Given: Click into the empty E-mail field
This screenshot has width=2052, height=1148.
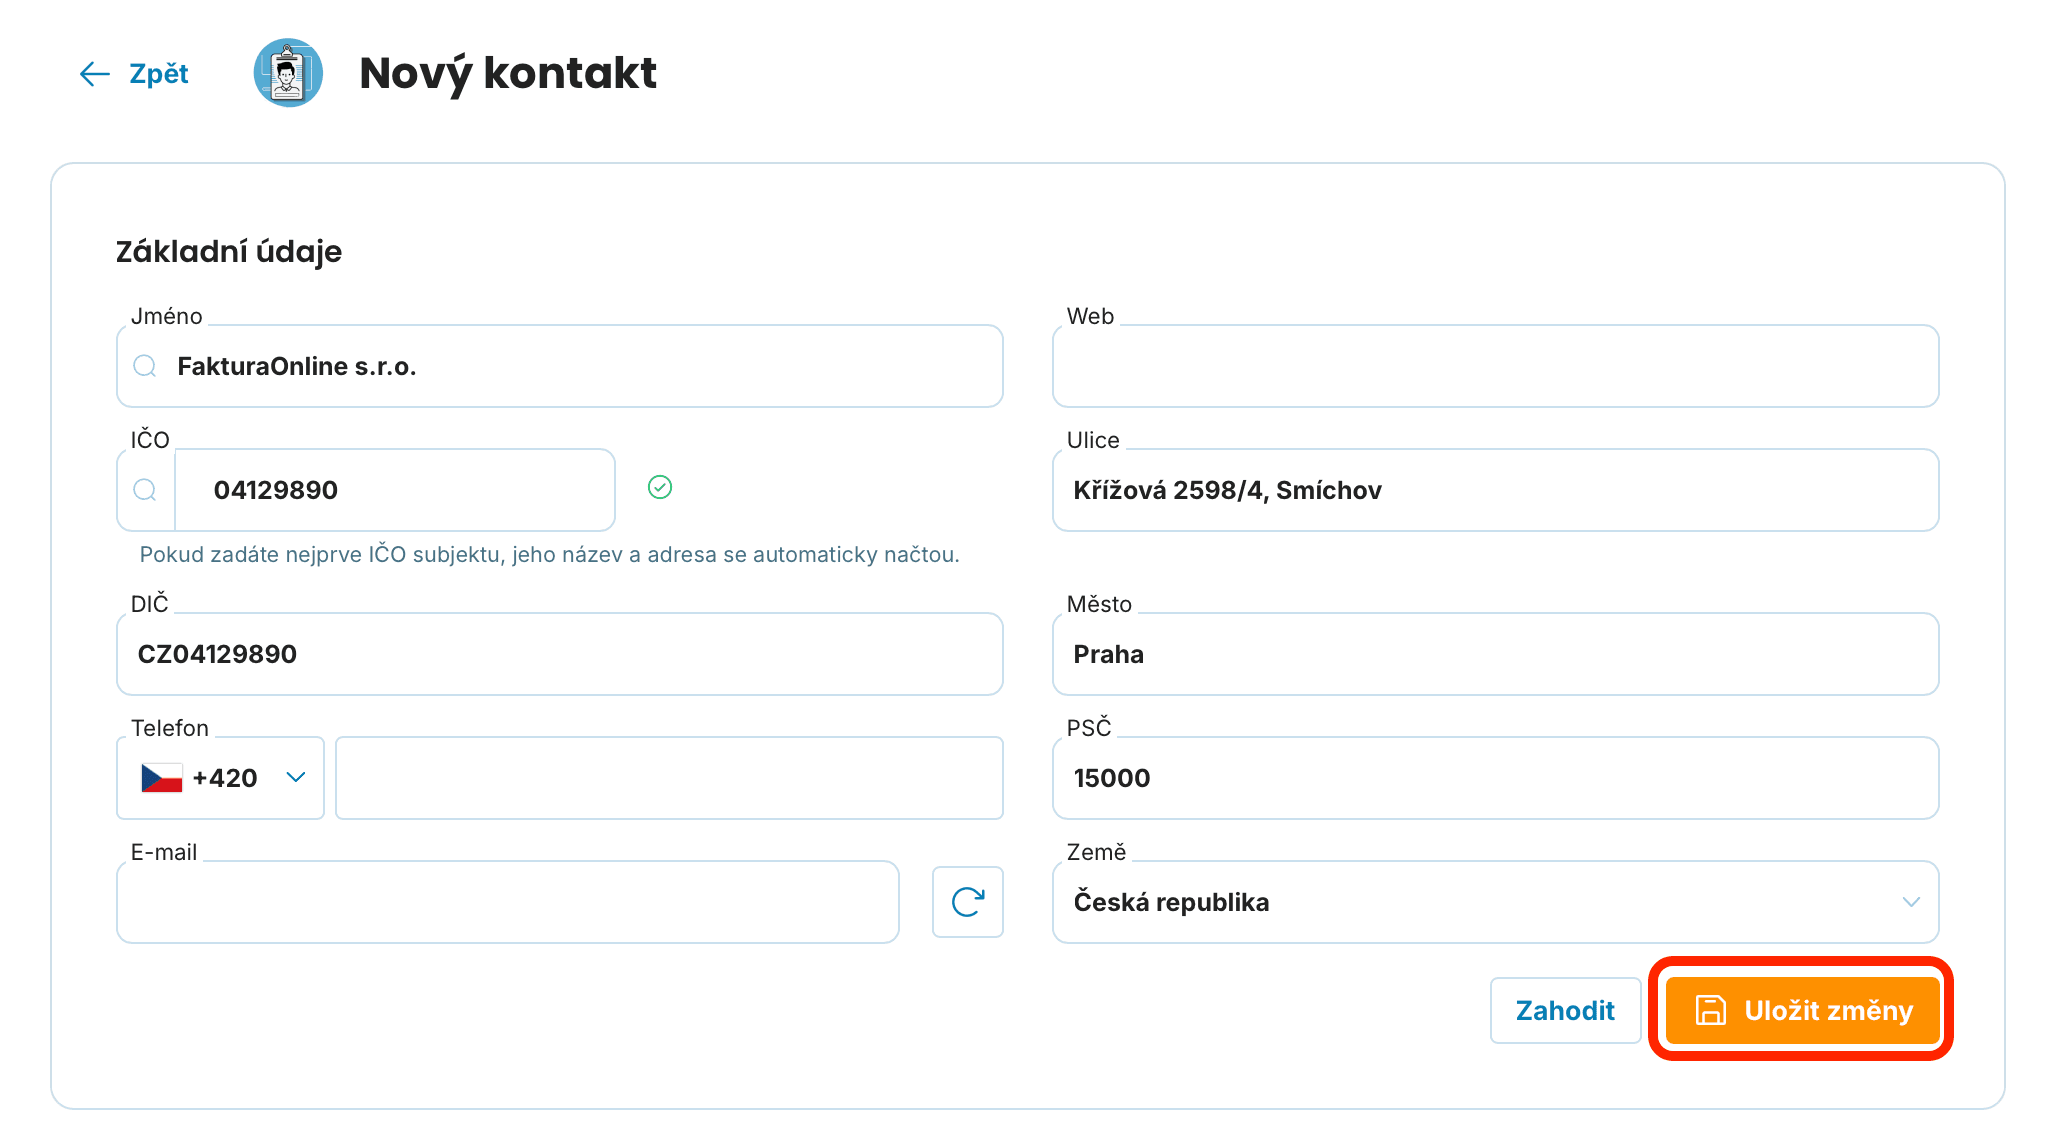Looking at the screenshot, I should tap(508, 902).
